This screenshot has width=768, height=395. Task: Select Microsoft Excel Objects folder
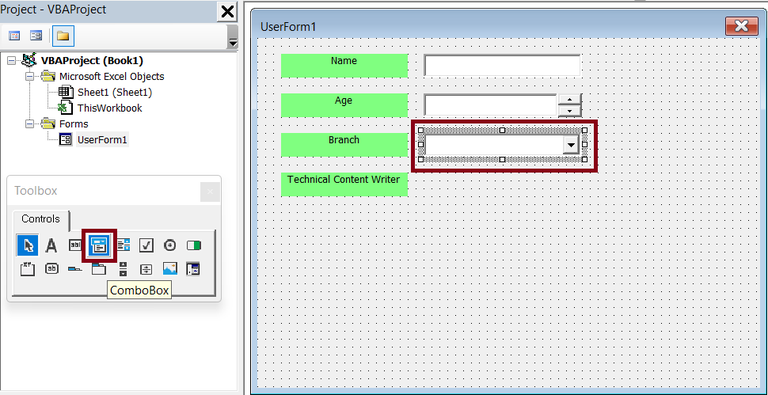click(112, 76)
